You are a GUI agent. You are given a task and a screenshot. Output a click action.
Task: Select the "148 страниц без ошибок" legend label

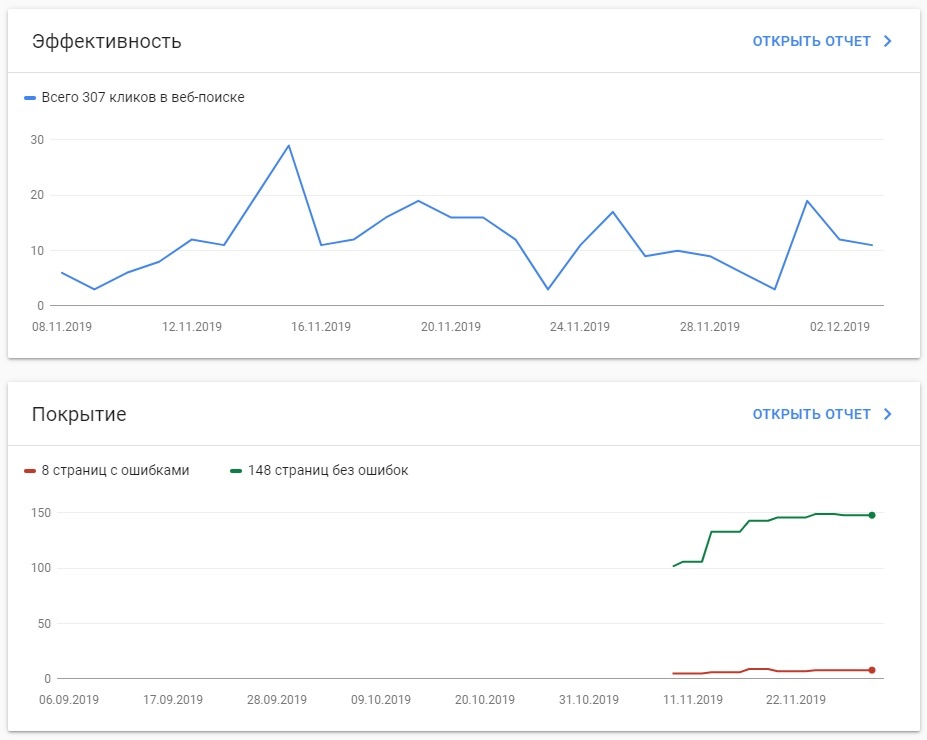click(x=328, y=471)
